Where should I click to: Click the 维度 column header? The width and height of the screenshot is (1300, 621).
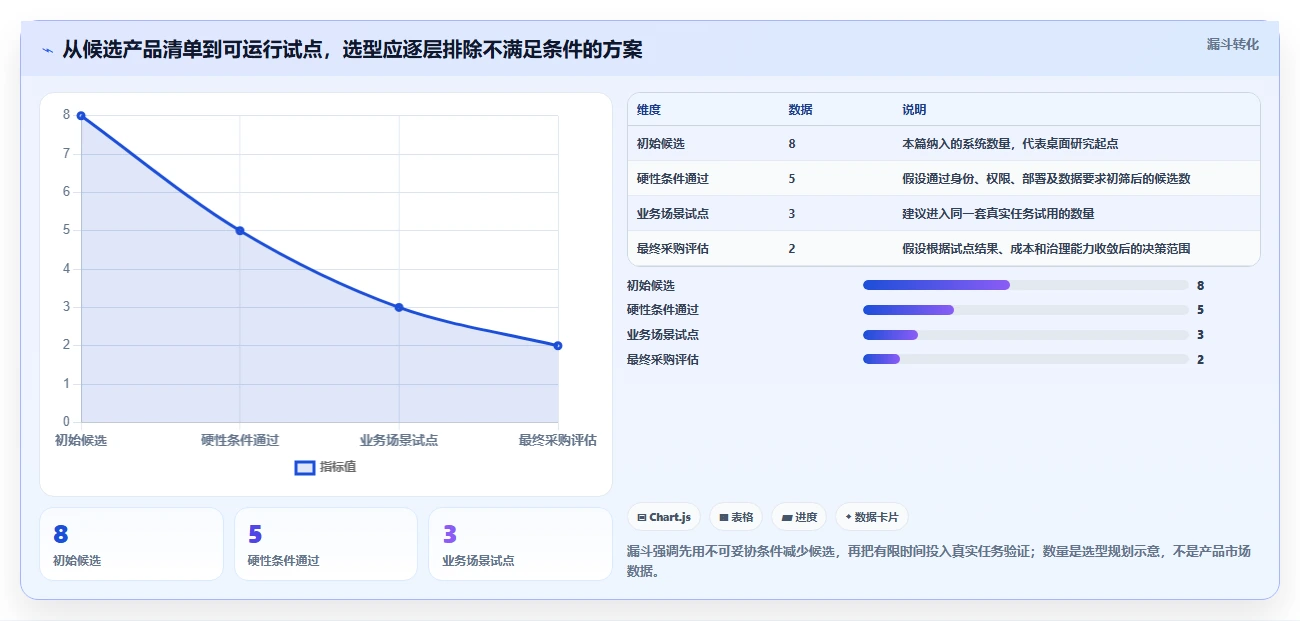click(649, 109)
